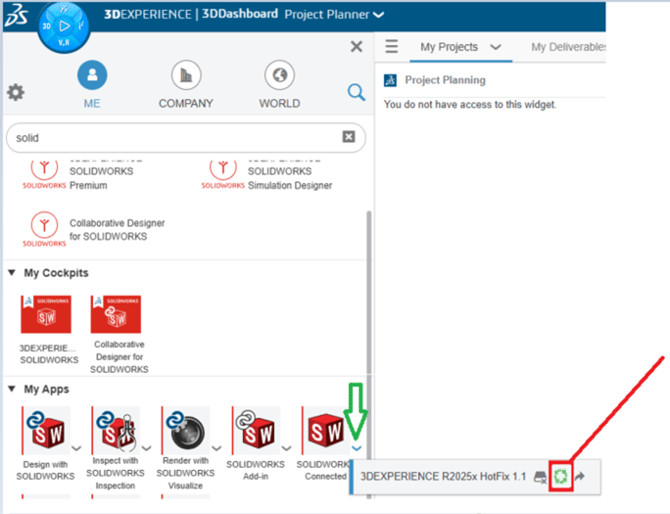Launch Render with SOLIDWORKS Visualize app
670x514 pixels.
coord(186,431)
